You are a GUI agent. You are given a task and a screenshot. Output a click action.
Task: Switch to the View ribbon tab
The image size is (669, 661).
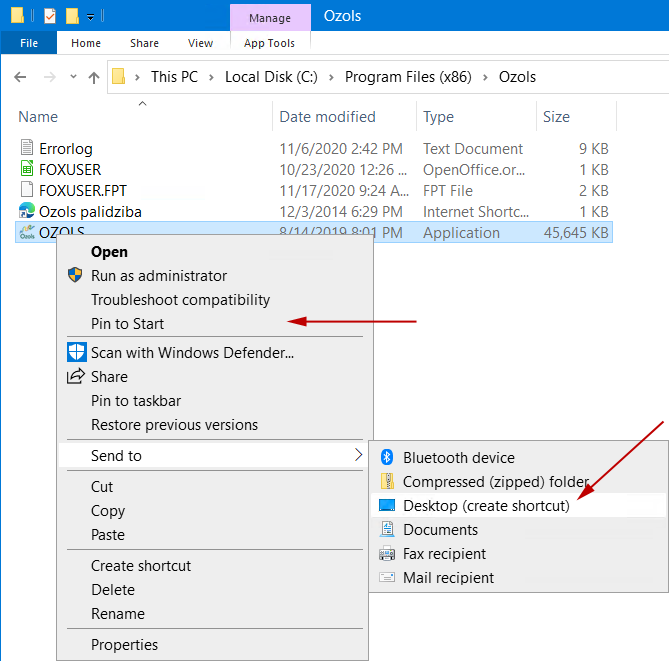(x=200, y=43)
